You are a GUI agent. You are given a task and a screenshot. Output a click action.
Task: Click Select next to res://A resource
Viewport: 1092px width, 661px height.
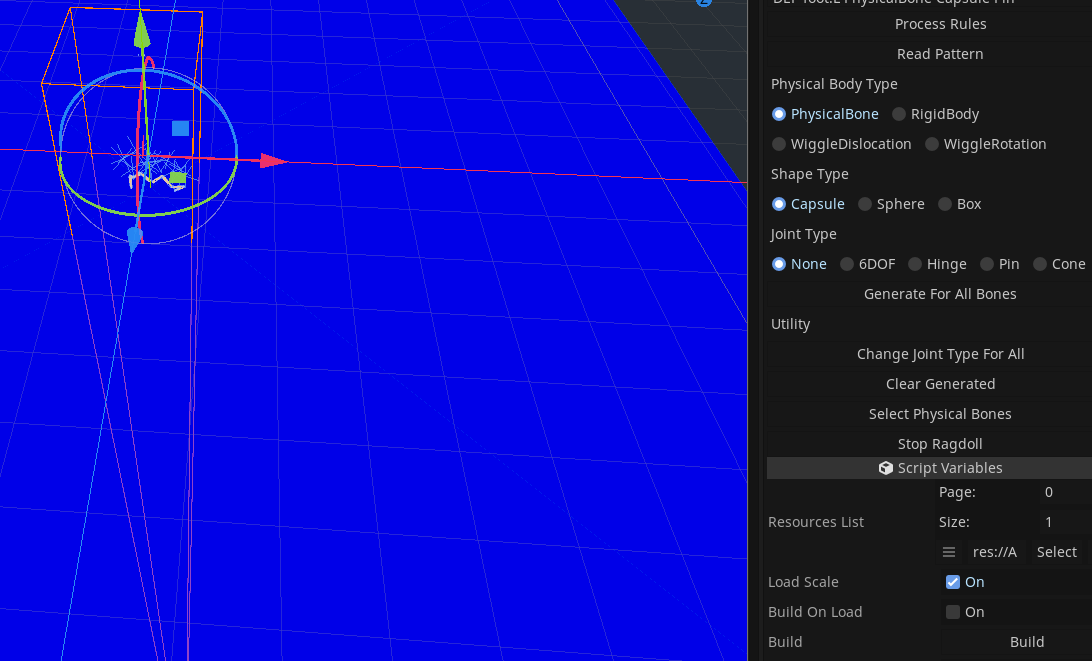pyautogui.click(x=1056, y=552)
